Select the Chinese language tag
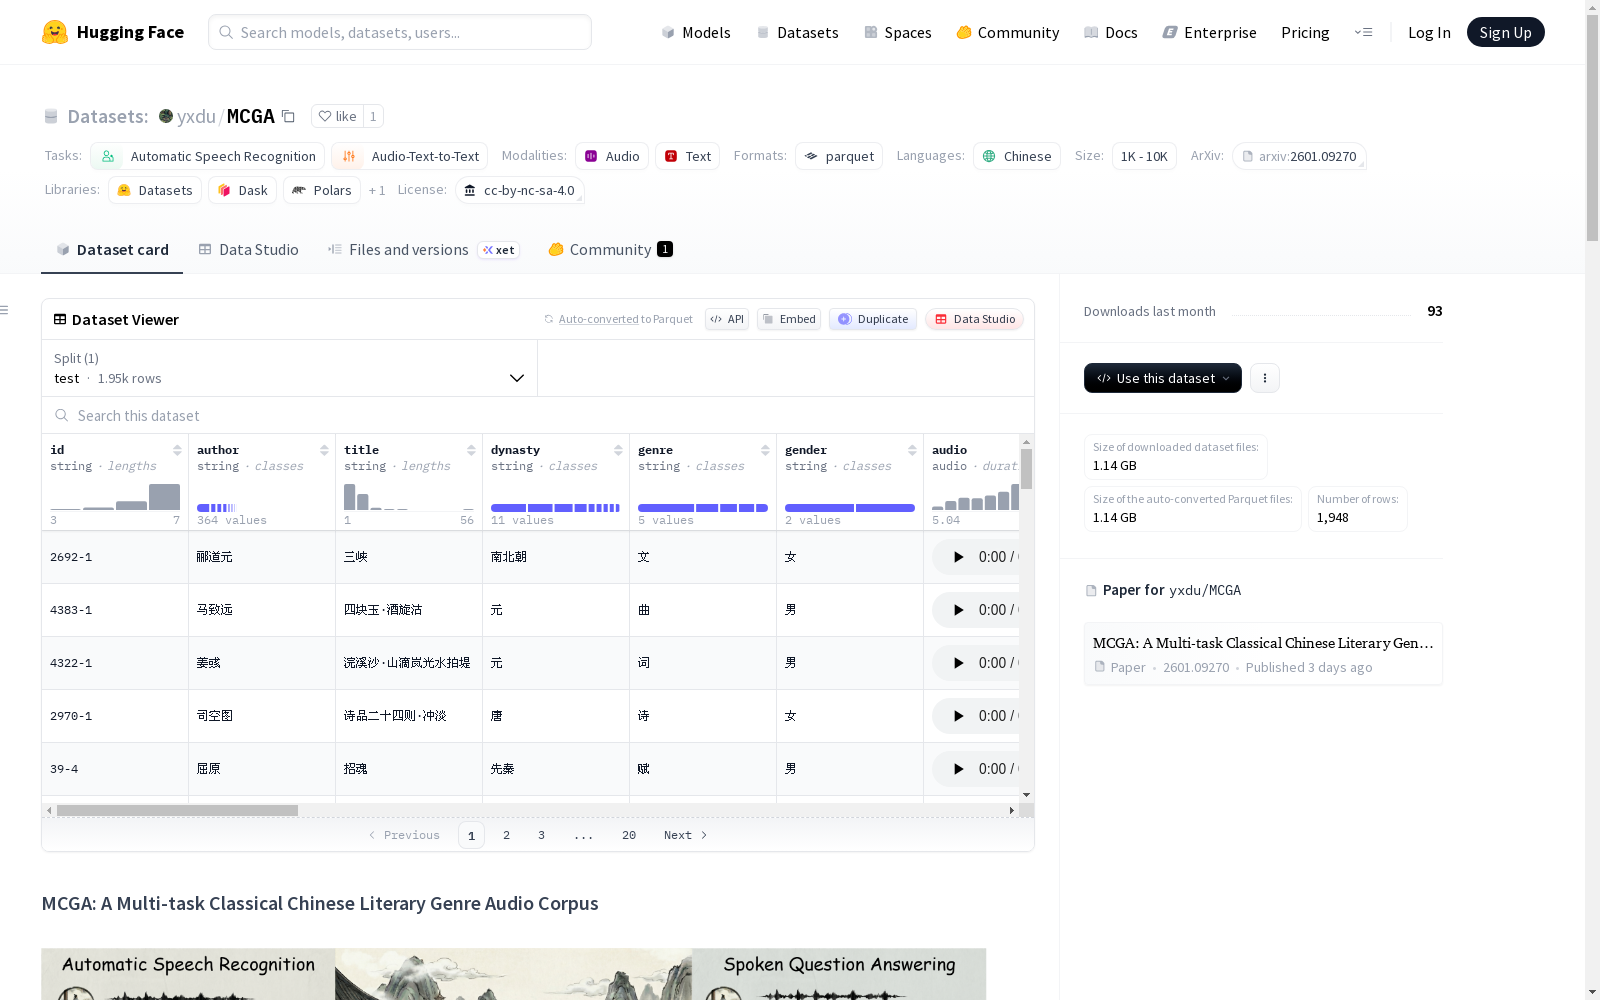Screen dimensions: 1600x1000 [x=1017, y=156]
